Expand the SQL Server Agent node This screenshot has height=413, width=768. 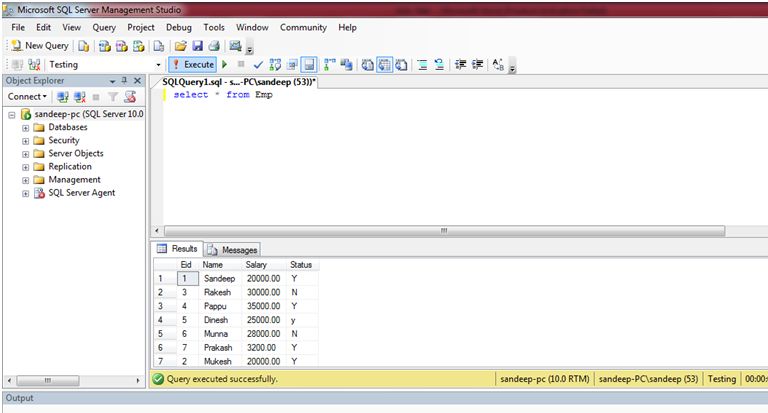click(x=25, y=194)
